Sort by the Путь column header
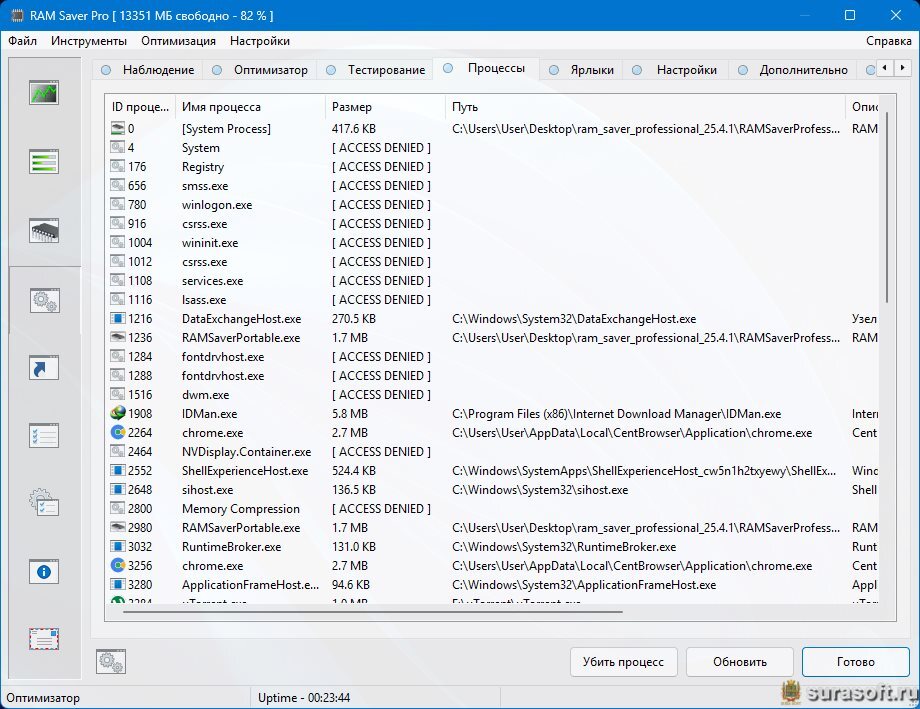Screen dimensions: 920x709 [x=645, y=107]
